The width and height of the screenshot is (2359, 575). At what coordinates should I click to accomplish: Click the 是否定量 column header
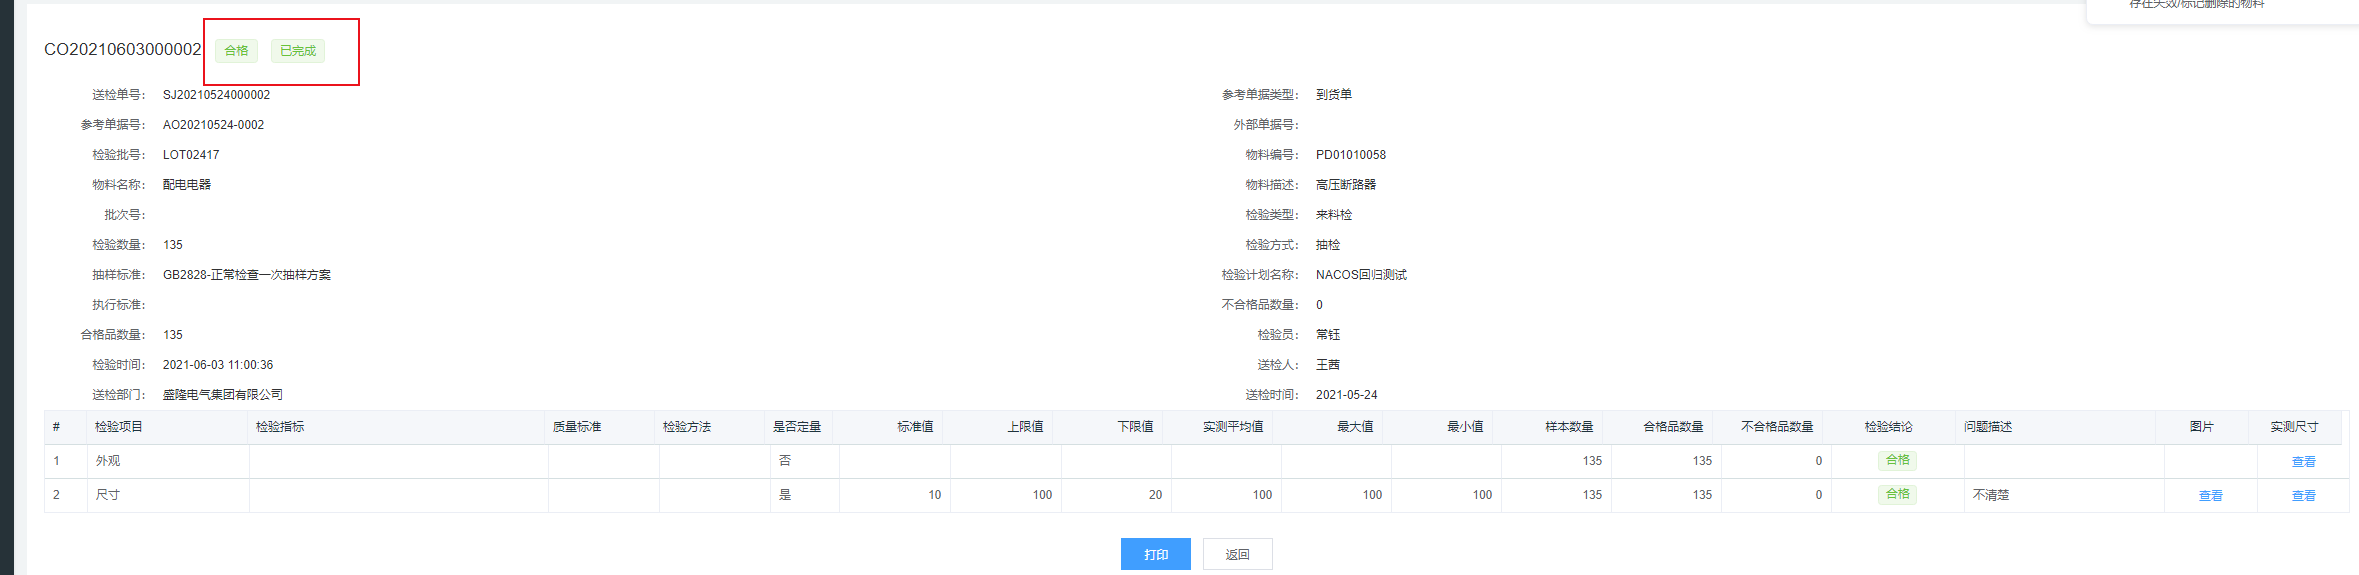tap(796, 427)
